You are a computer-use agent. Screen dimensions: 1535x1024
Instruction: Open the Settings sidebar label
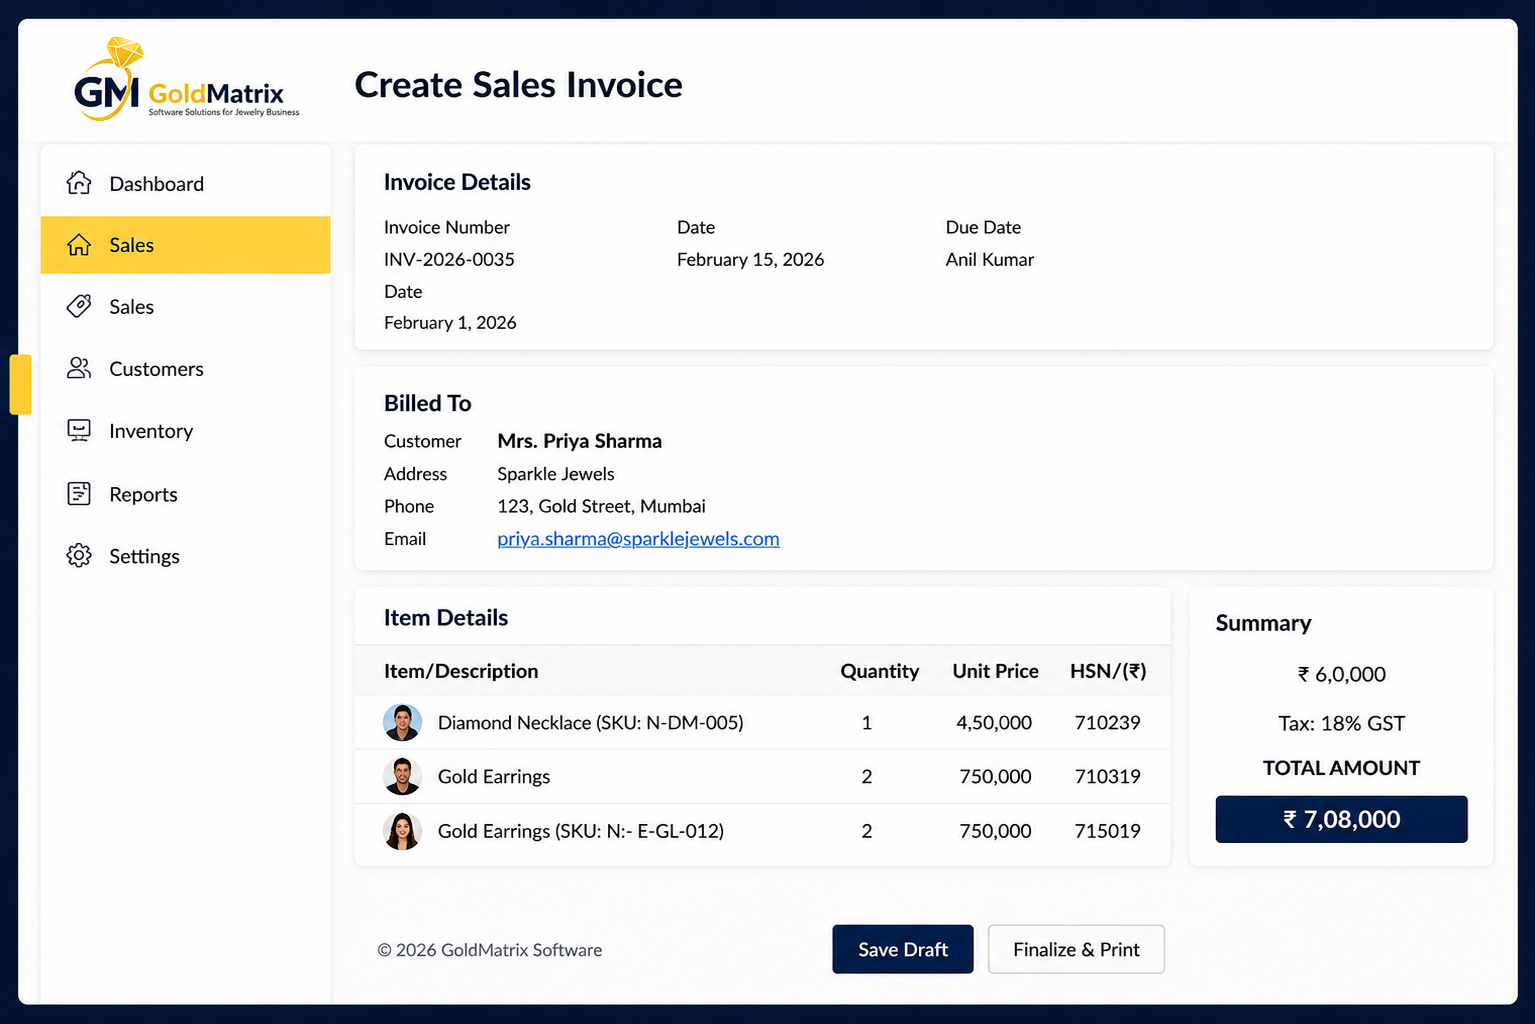tap(145, 556)
